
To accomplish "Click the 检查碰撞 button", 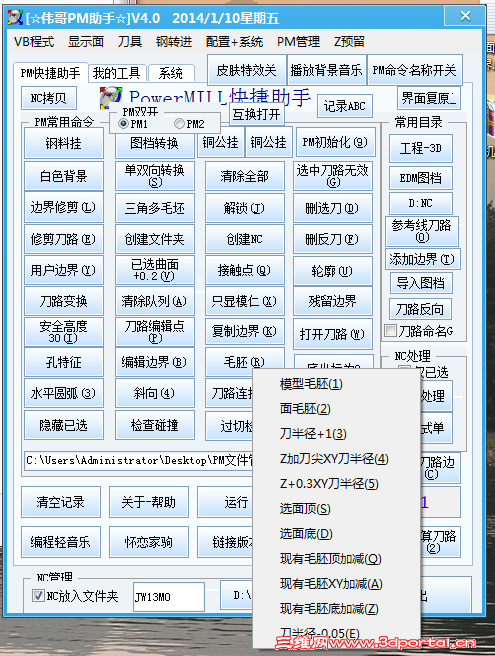I will pos(155,425).
